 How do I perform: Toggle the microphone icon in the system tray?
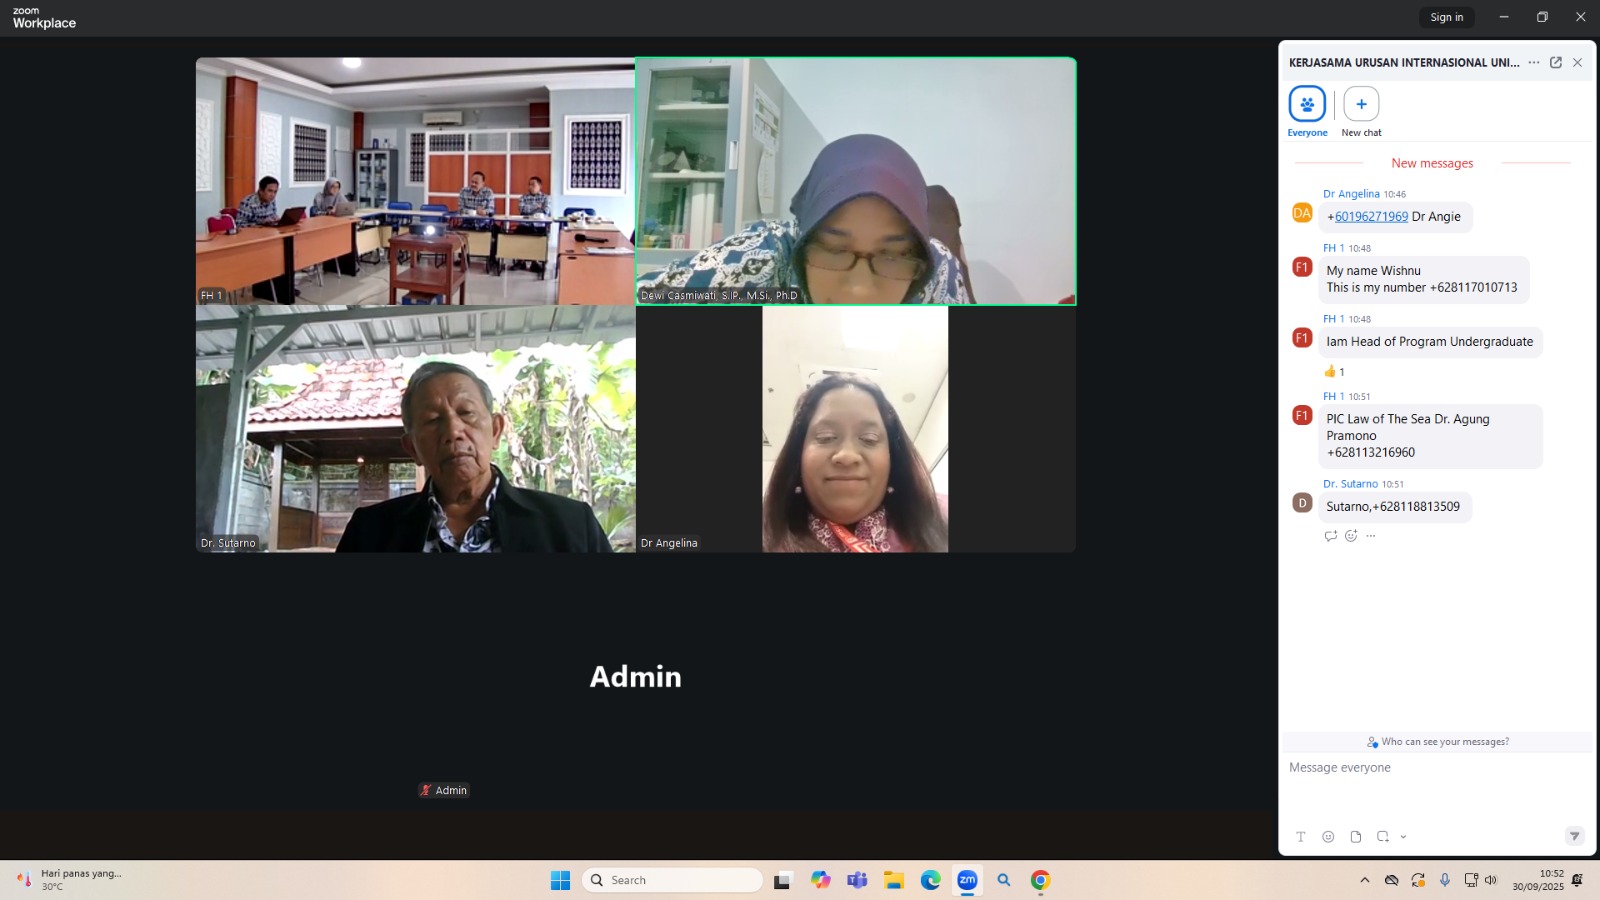[x=1444, y=880]
